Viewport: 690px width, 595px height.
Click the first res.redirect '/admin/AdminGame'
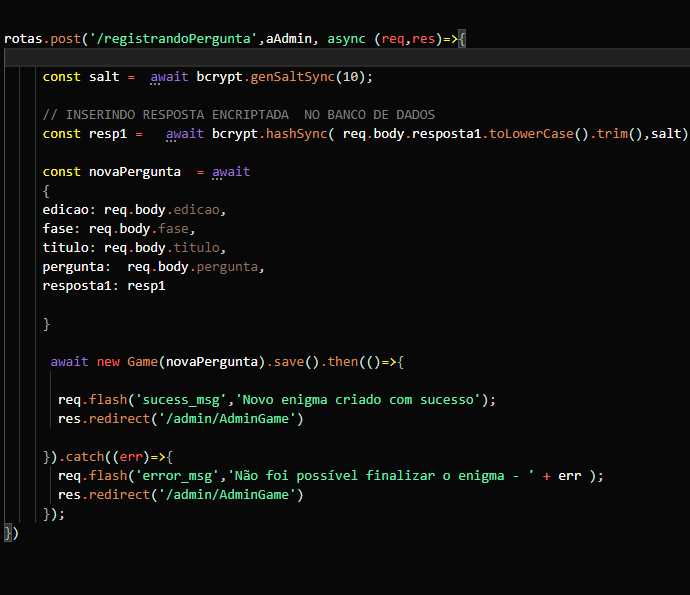click(180, 419)
